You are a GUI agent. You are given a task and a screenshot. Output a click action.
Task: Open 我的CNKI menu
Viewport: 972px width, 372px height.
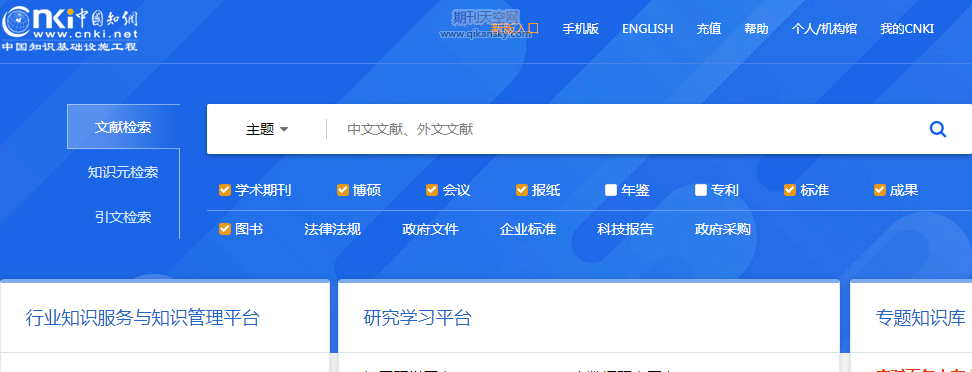coord(907,29)
